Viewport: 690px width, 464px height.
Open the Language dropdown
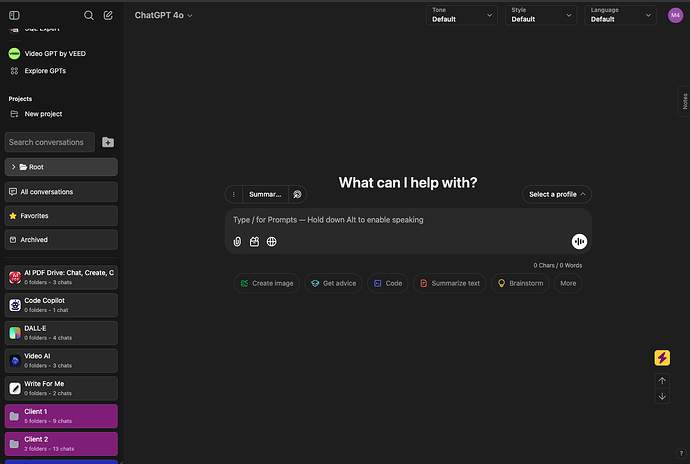(x=620, y=15)
